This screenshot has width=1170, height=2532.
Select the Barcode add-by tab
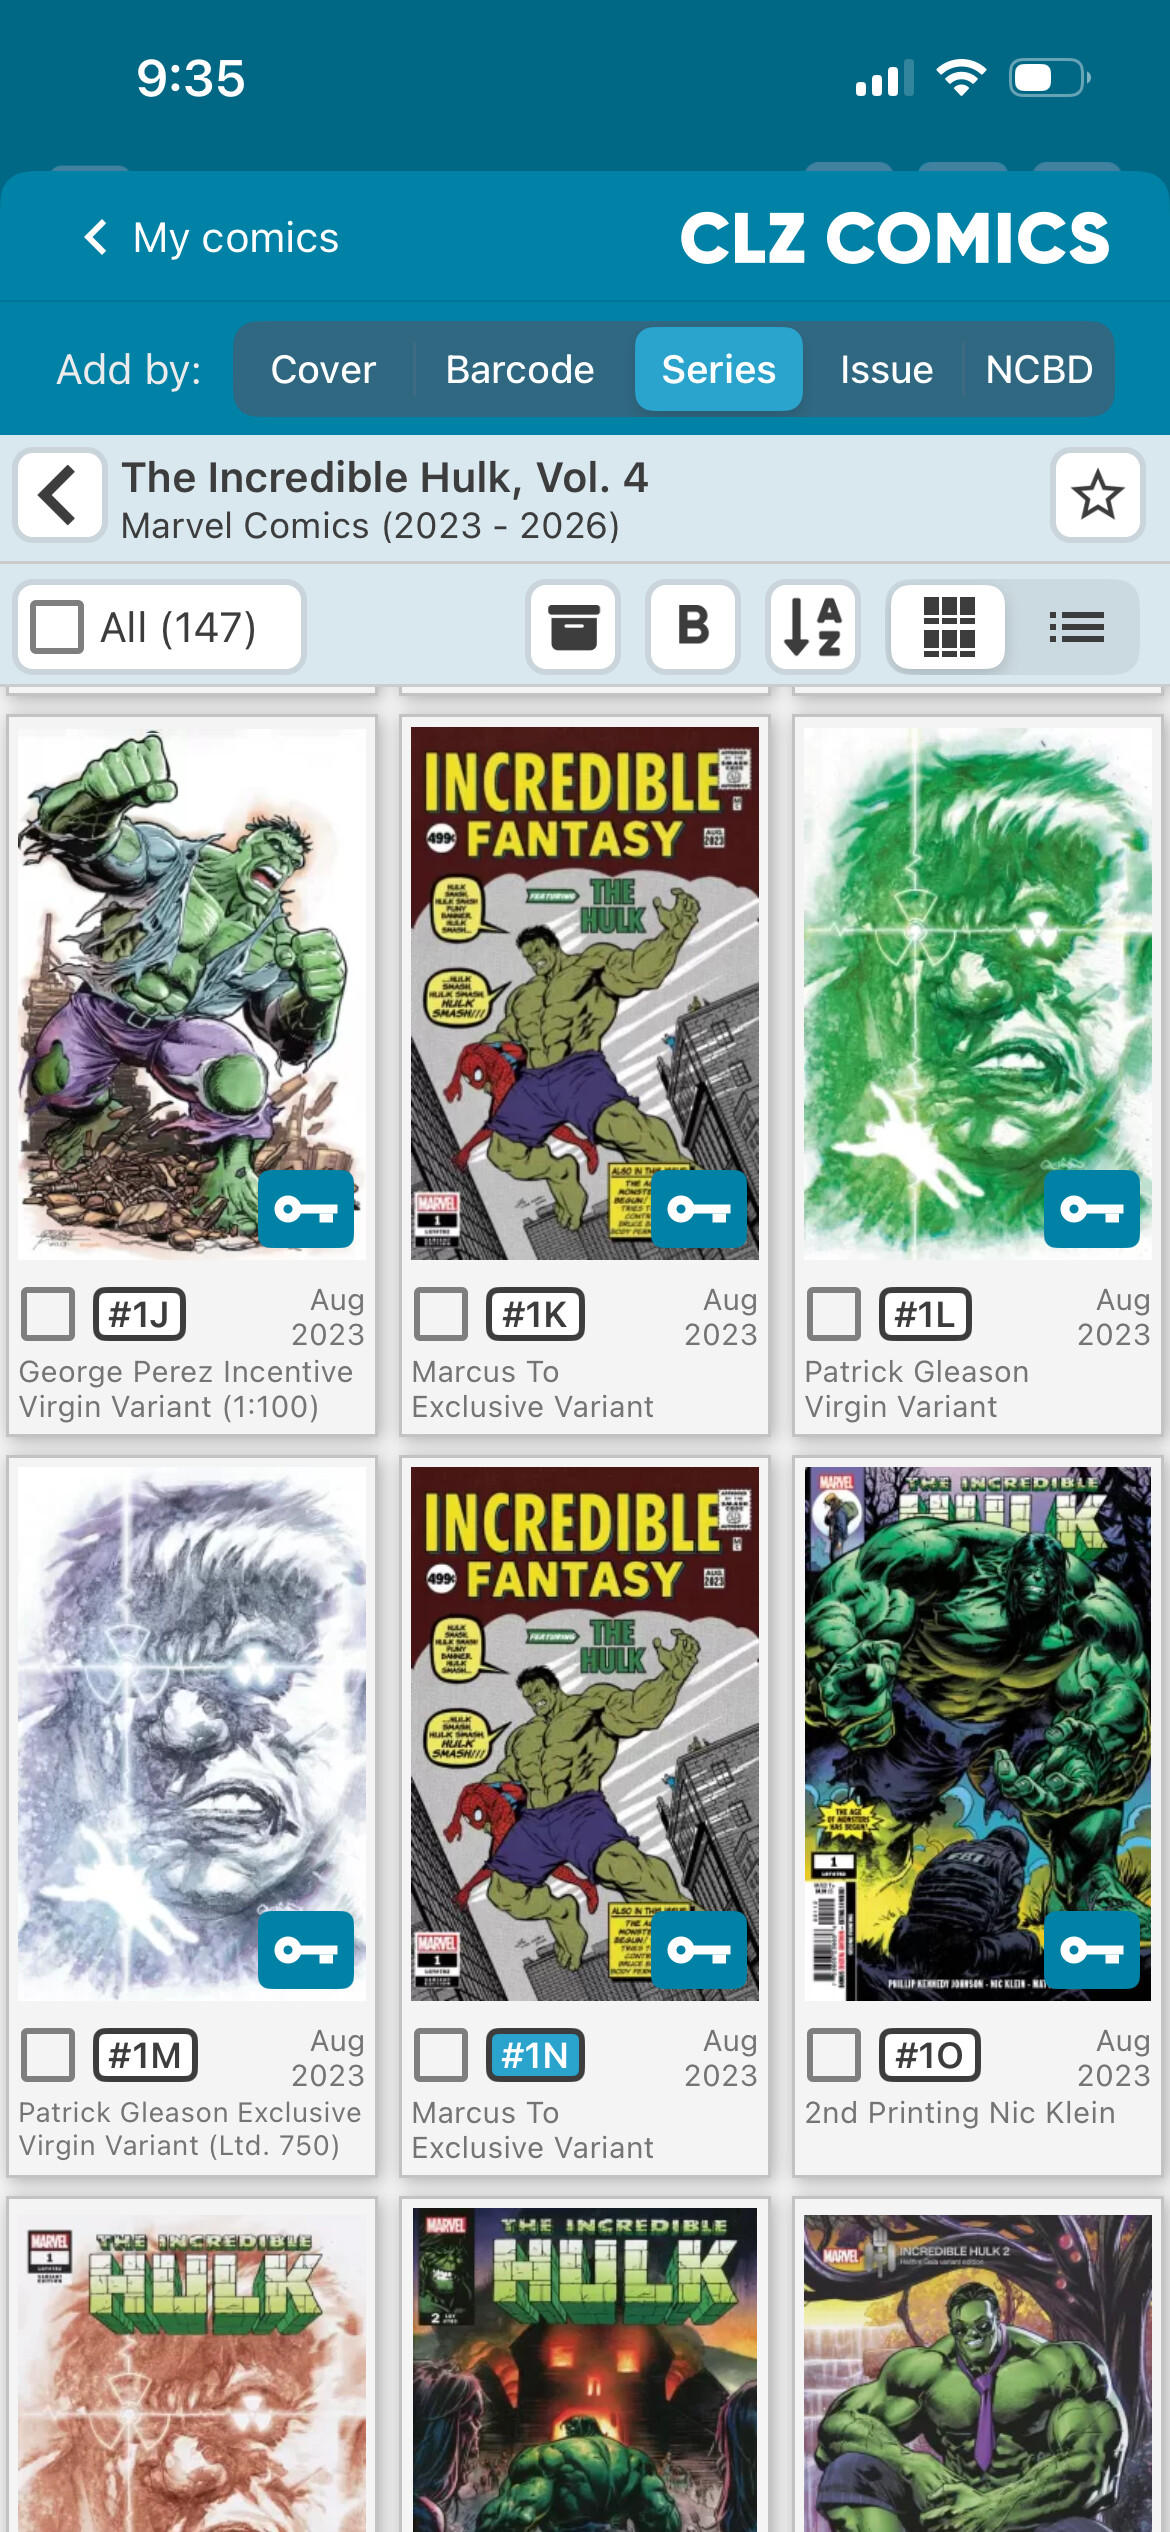click(520, 369)
